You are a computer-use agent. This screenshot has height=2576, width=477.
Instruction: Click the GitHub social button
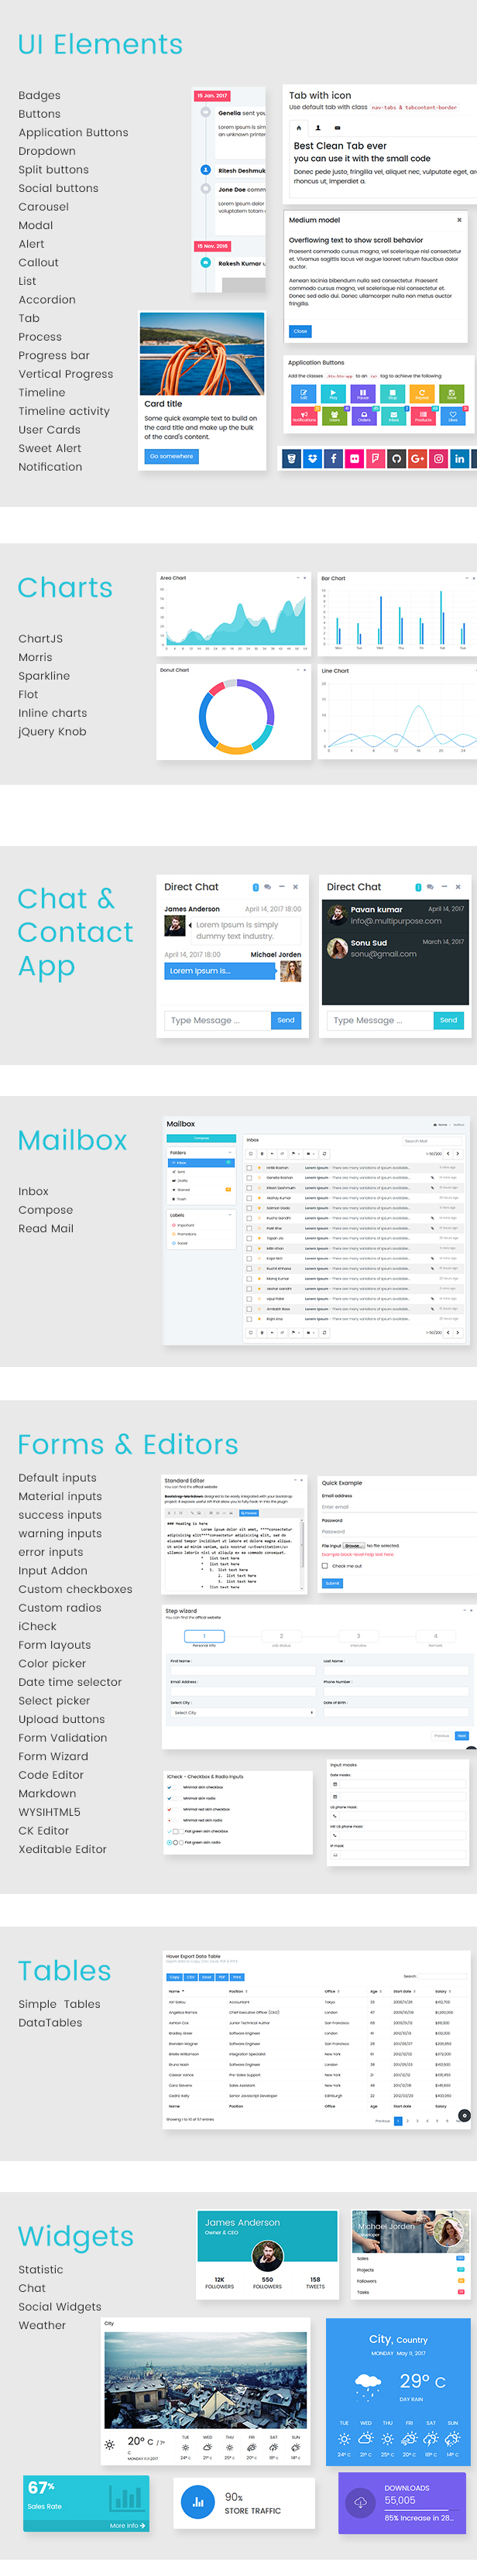click(x=396, y=458)
